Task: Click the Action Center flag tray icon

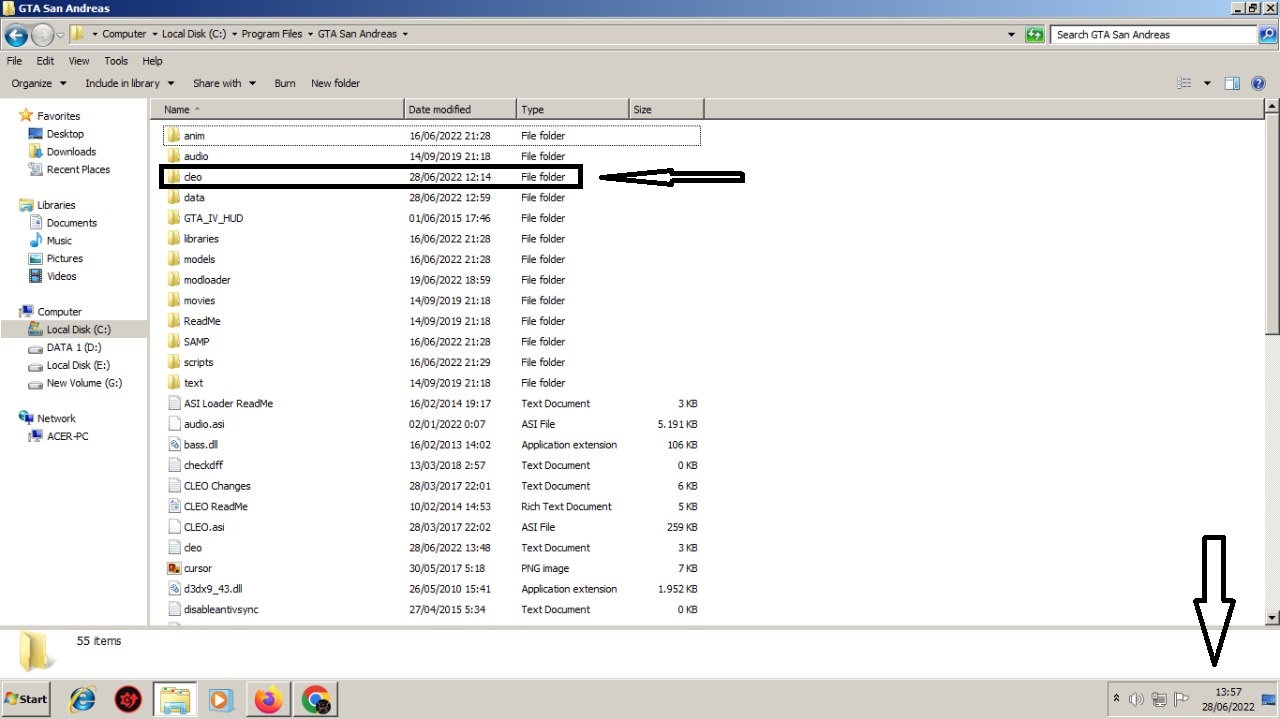Action: [x=1181, y=700]
